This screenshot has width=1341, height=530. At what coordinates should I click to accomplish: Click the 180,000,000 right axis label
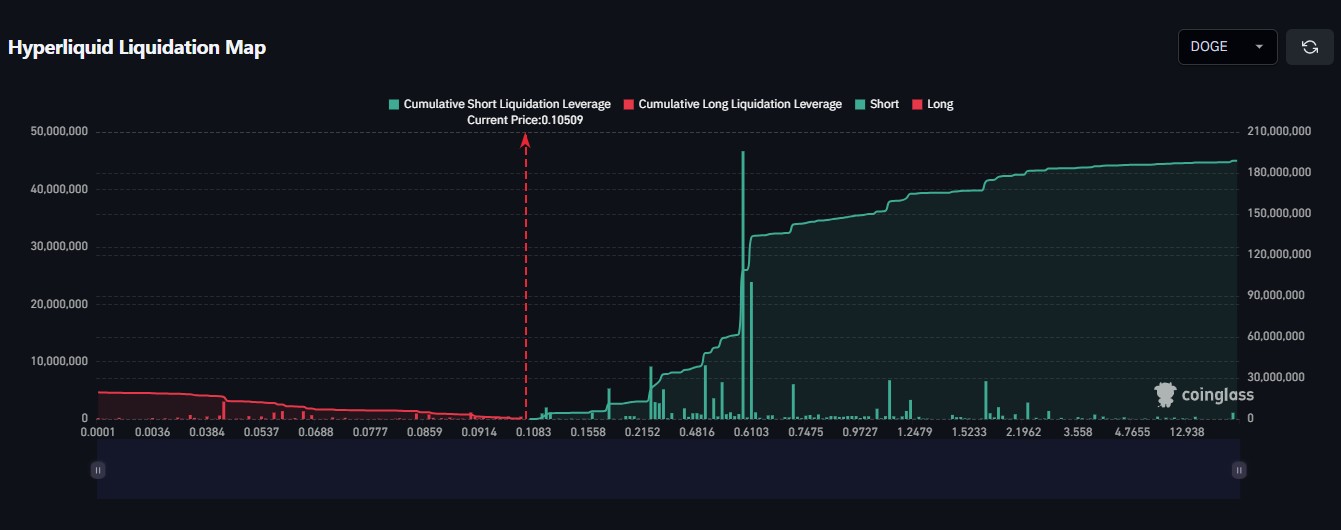click(x=1281, y=173)
